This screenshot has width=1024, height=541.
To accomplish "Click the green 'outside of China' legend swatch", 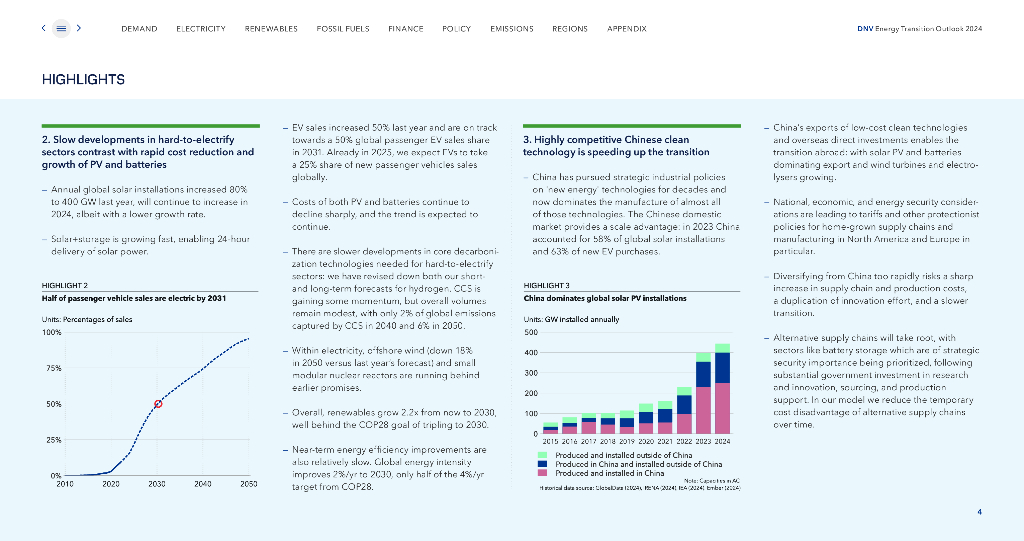I will click(x=542, y=455).
